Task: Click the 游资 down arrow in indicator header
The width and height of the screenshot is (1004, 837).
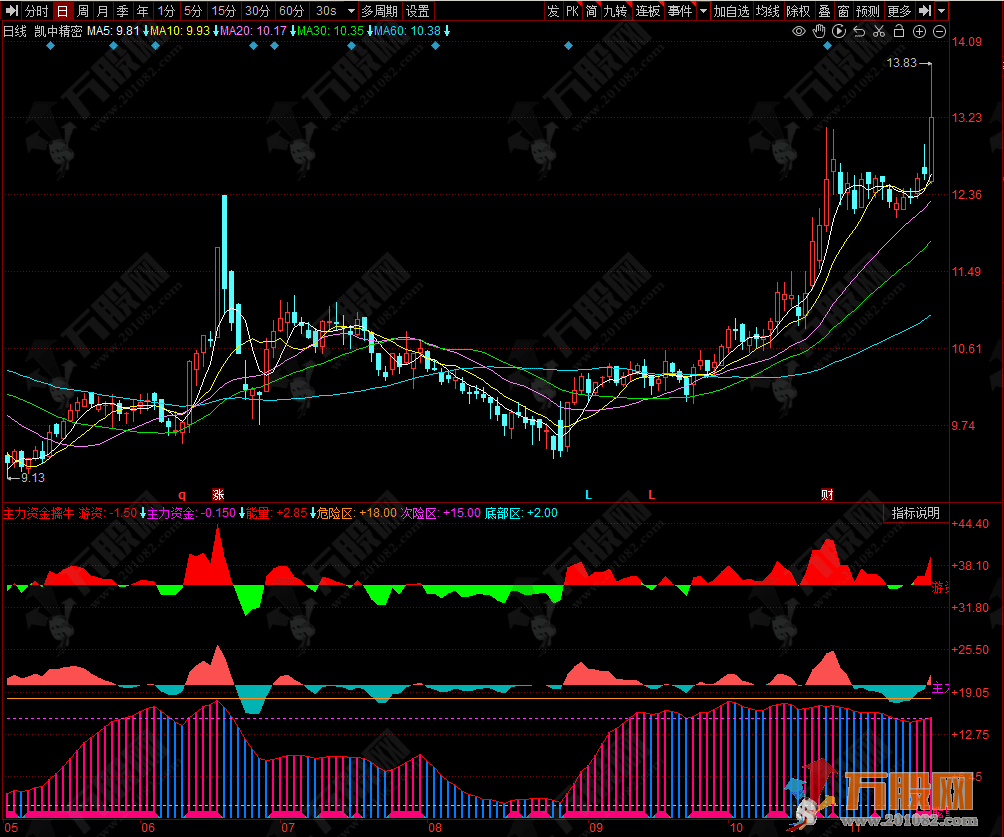Action: tap(143, 513)
